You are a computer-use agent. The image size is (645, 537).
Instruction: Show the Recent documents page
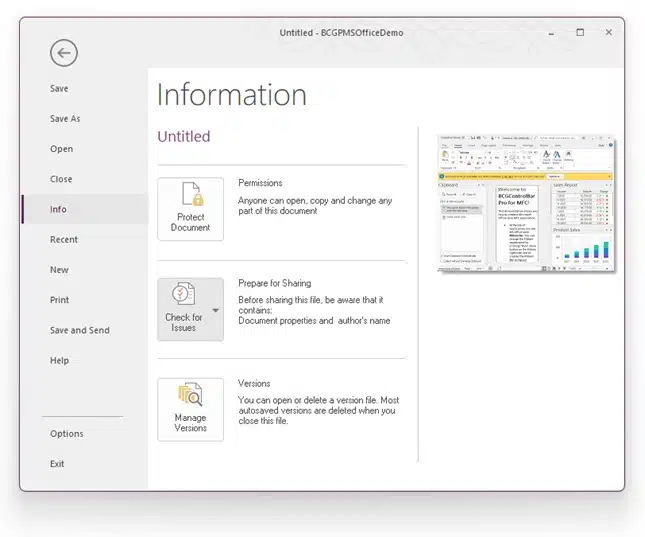point(64,239)
